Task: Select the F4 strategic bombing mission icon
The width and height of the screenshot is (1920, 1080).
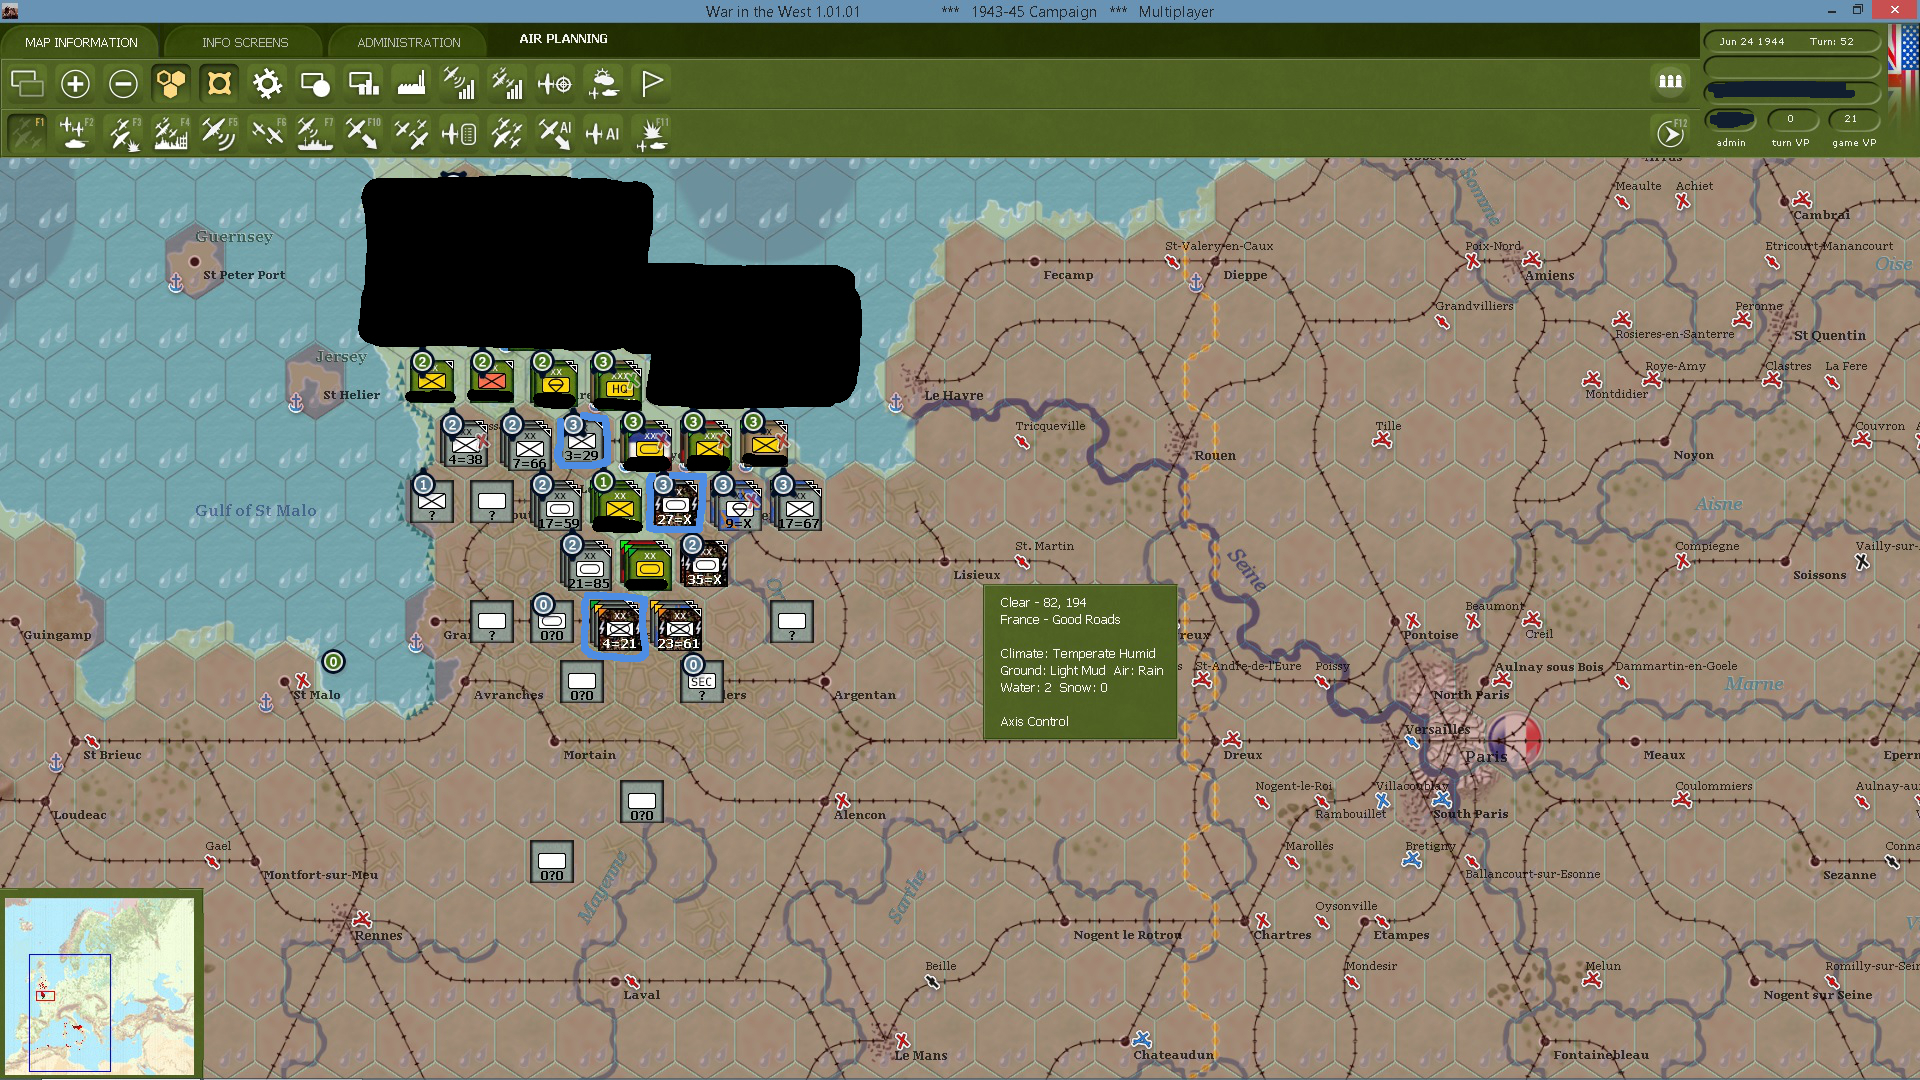Action: coord(171,133)
